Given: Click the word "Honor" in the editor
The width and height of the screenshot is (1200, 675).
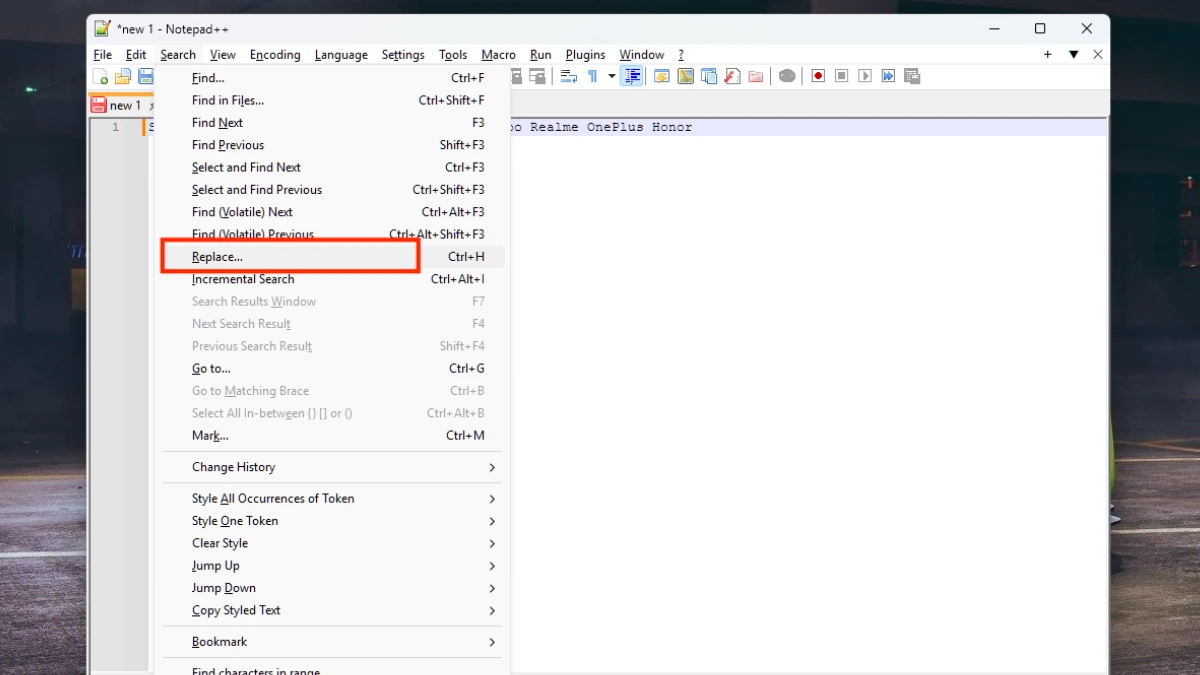Looking at the screenshot, I should [672, 128].
